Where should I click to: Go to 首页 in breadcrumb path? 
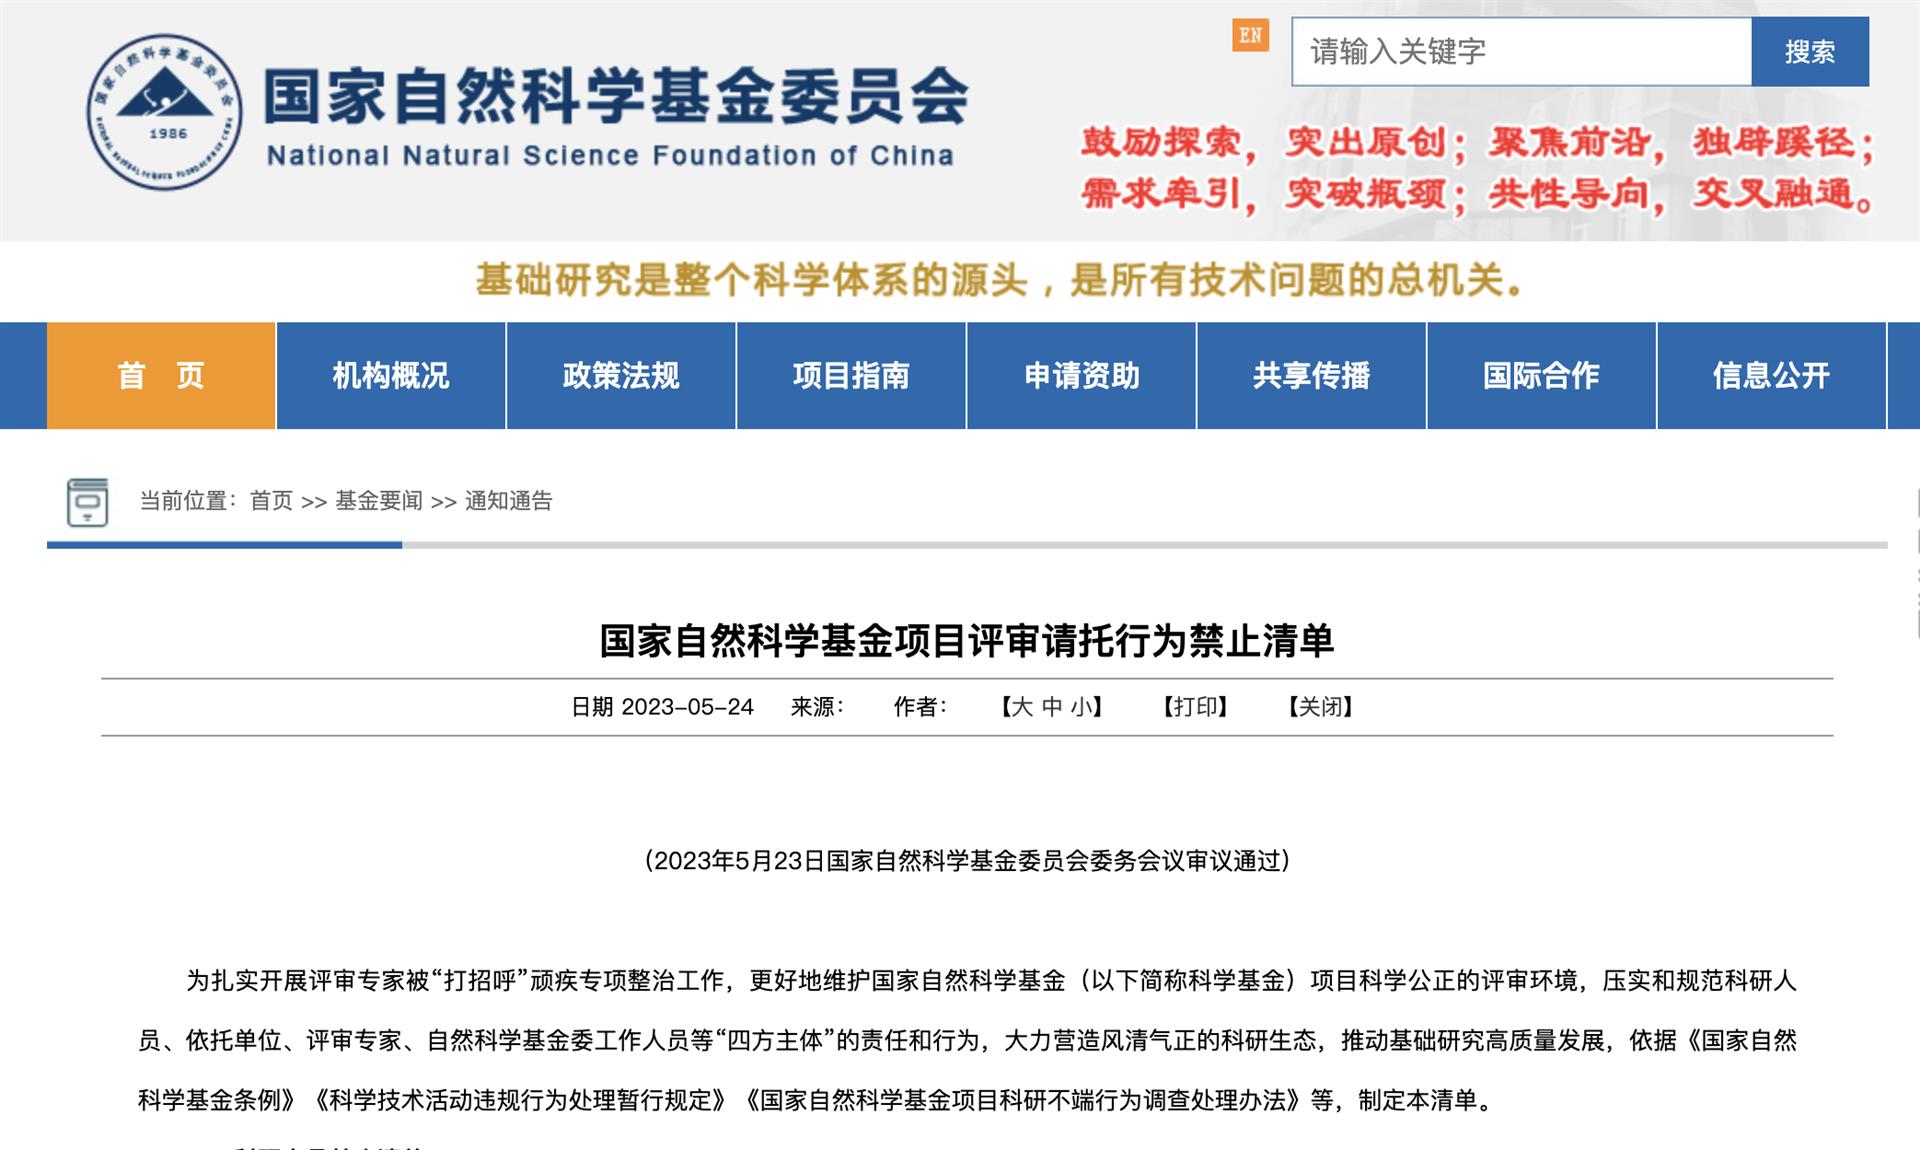pos(271,501)
